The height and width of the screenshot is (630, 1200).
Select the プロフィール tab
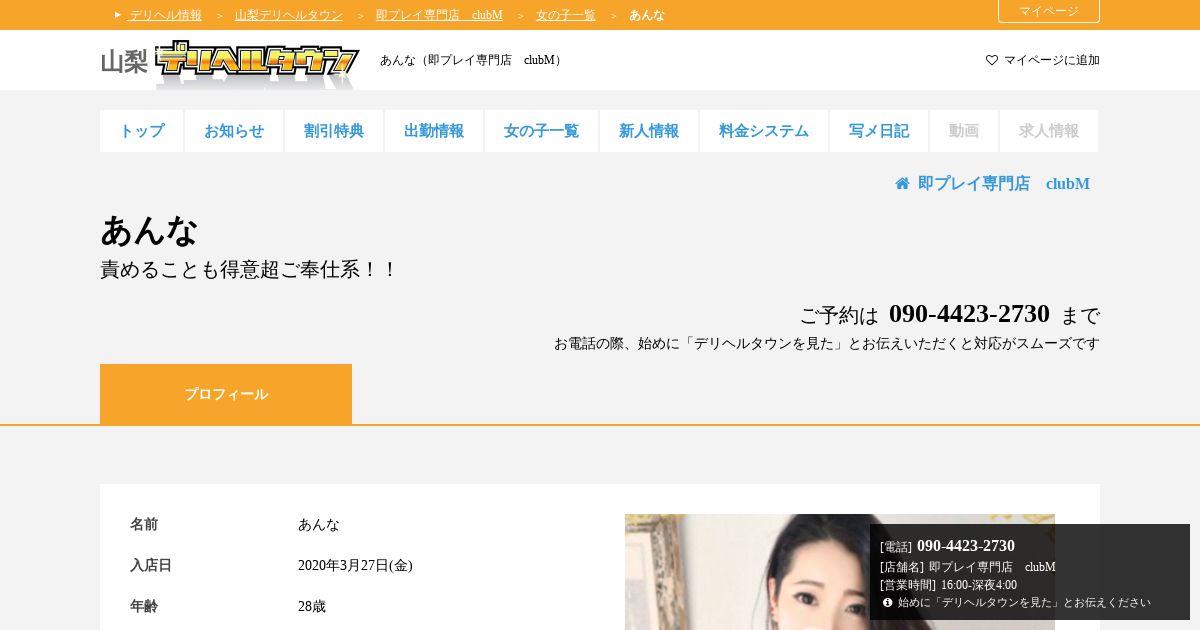tap(226, 394)
